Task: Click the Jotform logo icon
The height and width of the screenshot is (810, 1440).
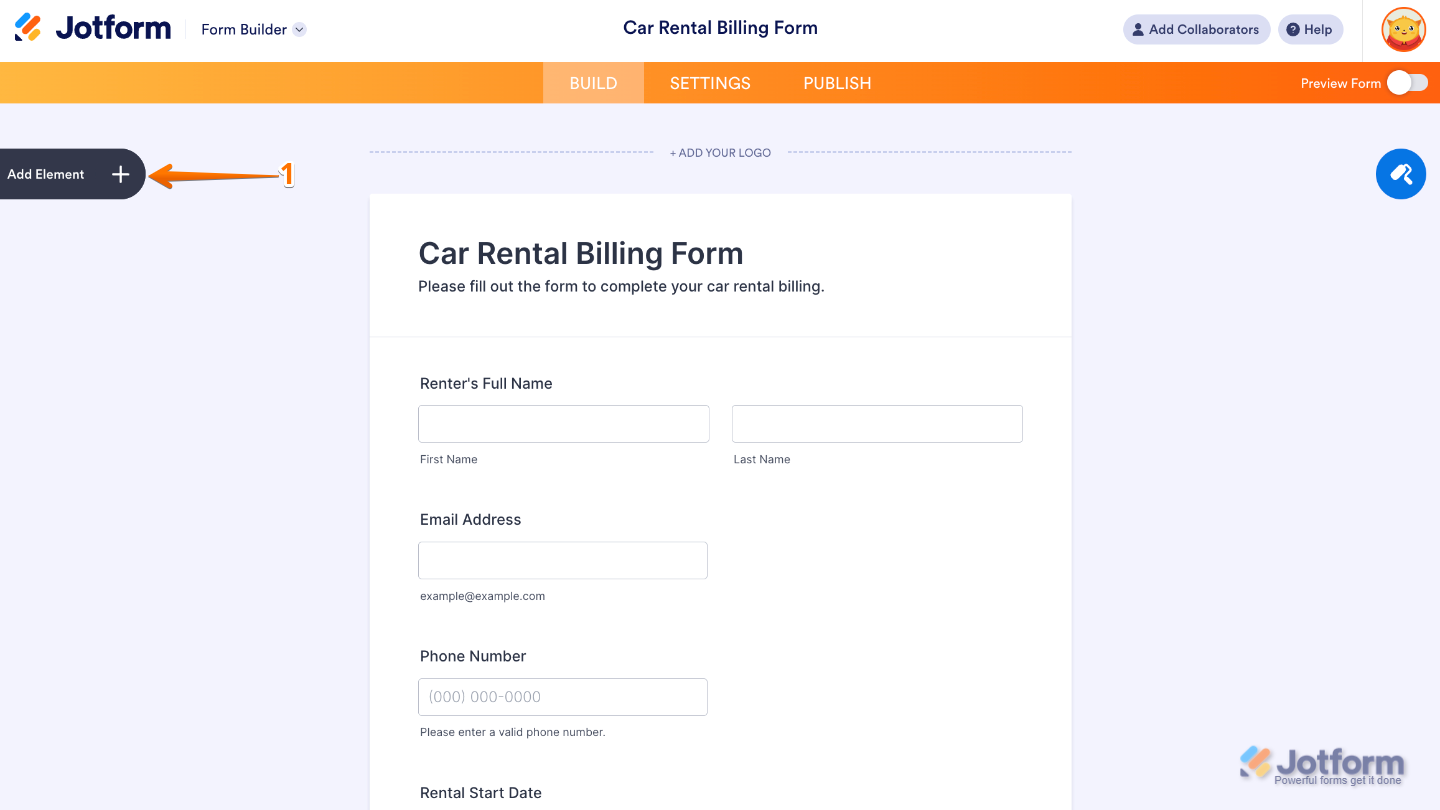Action: pos(27,27)
